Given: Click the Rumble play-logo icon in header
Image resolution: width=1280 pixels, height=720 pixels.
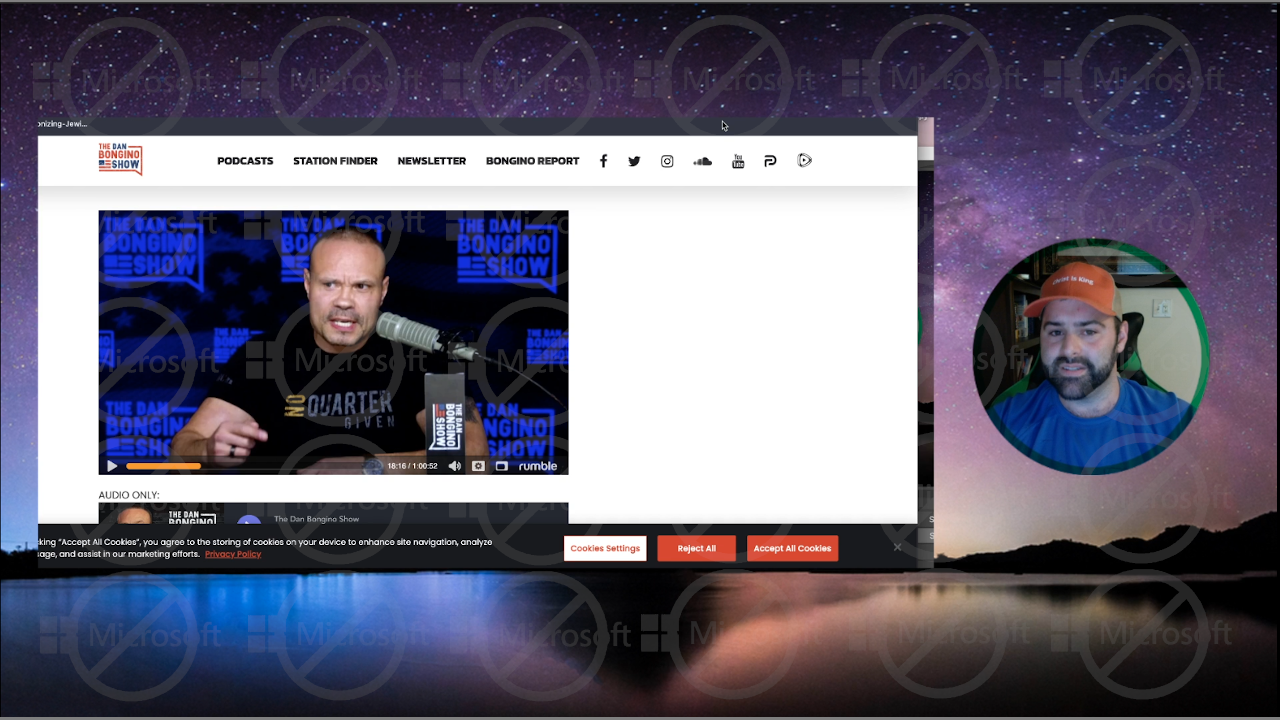Looking at the screenshot, I should [x=805, y=161].
